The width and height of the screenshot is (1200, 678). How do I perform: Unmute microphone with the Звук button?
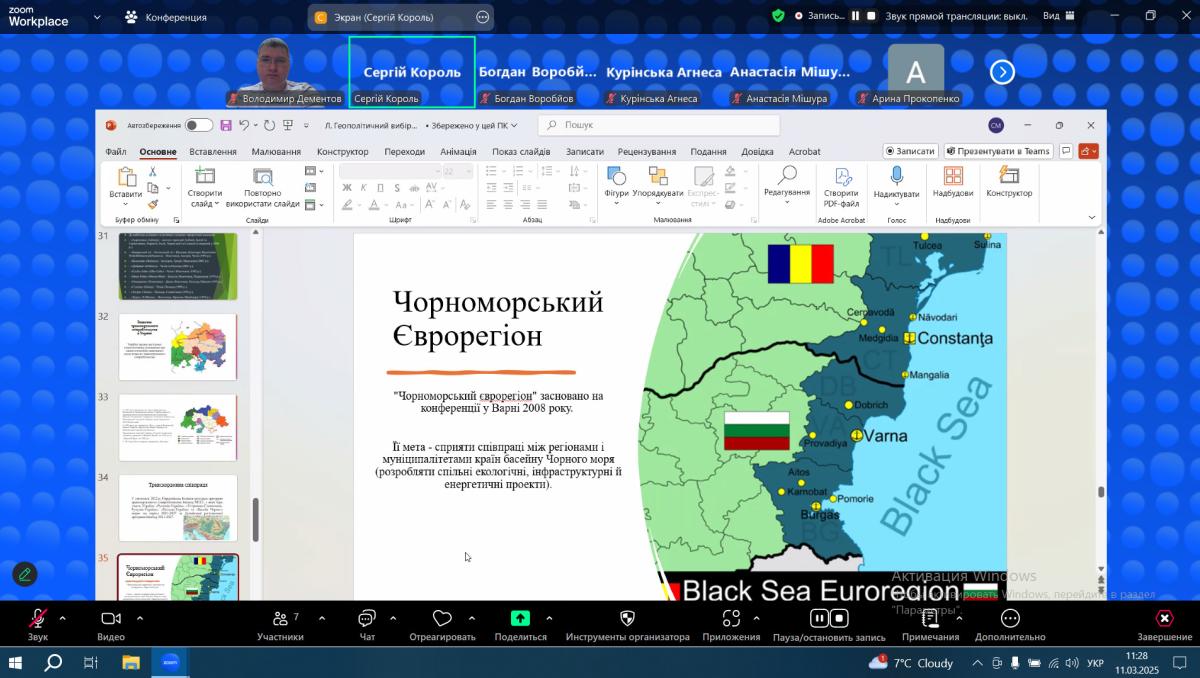click(37, 619)
